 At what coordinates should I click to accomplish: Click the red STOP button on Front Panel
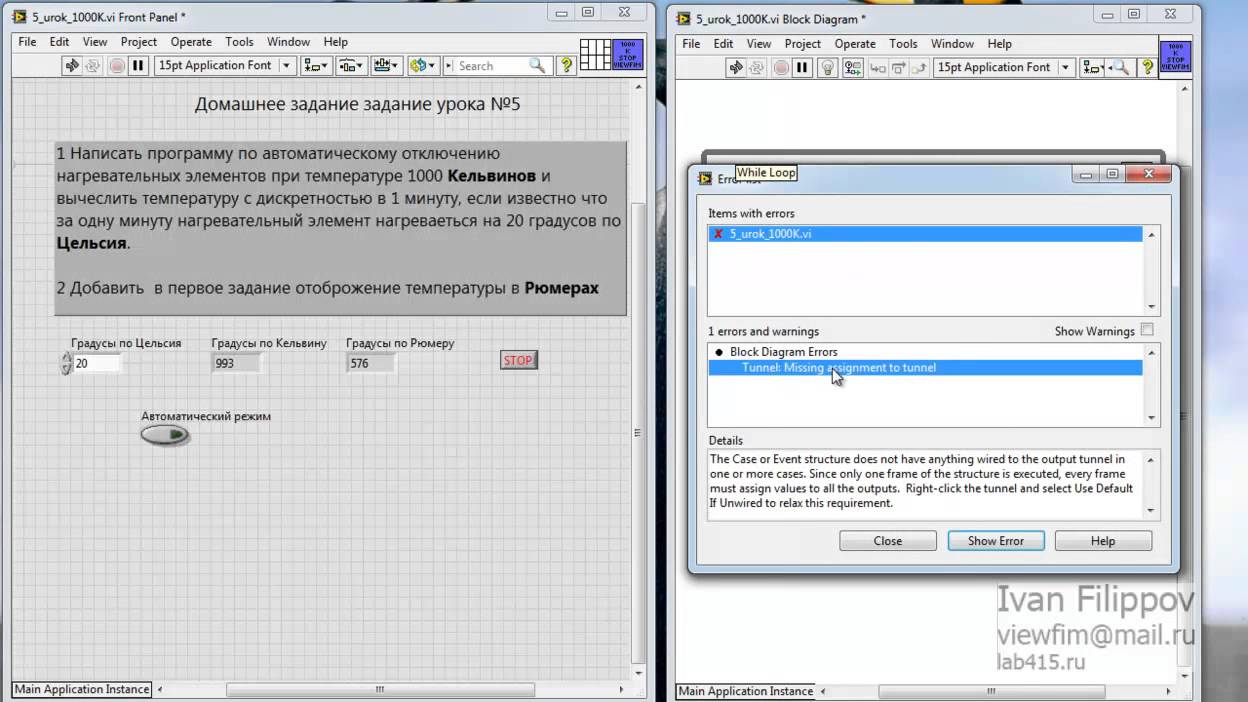(518, 360)
